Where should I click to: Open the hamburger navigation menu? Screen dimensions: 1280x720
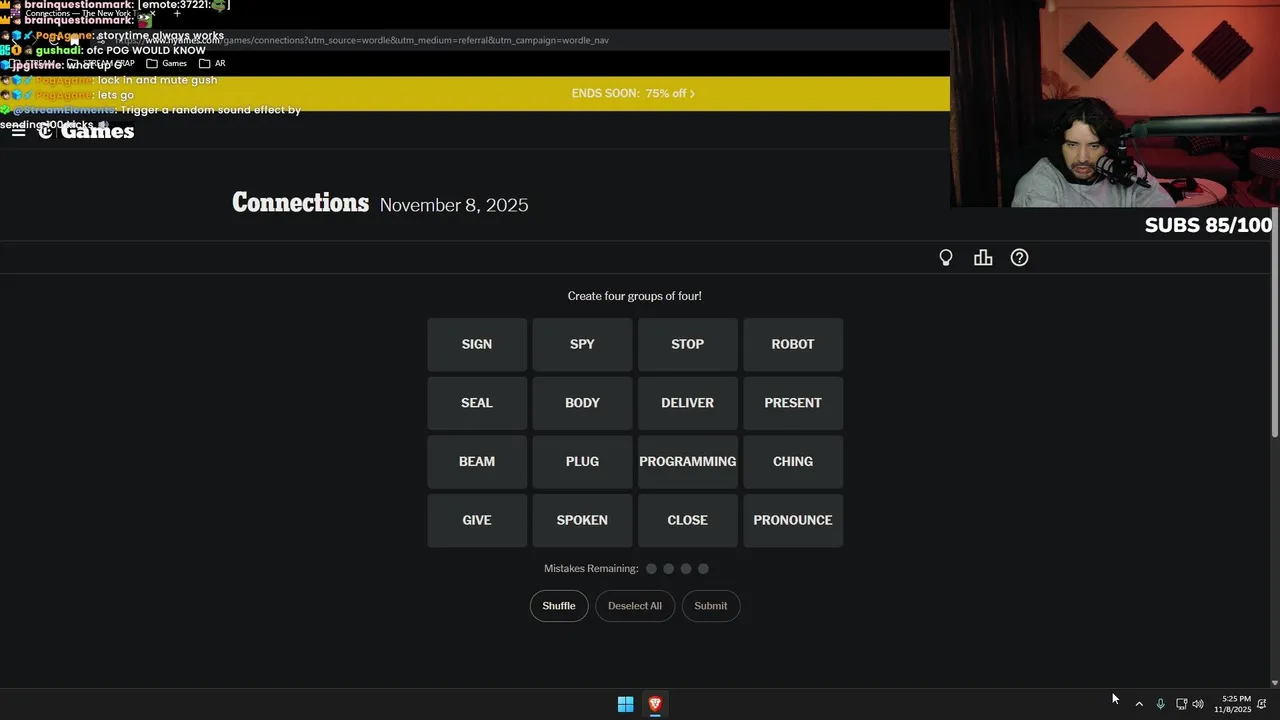tap(18, 131)
